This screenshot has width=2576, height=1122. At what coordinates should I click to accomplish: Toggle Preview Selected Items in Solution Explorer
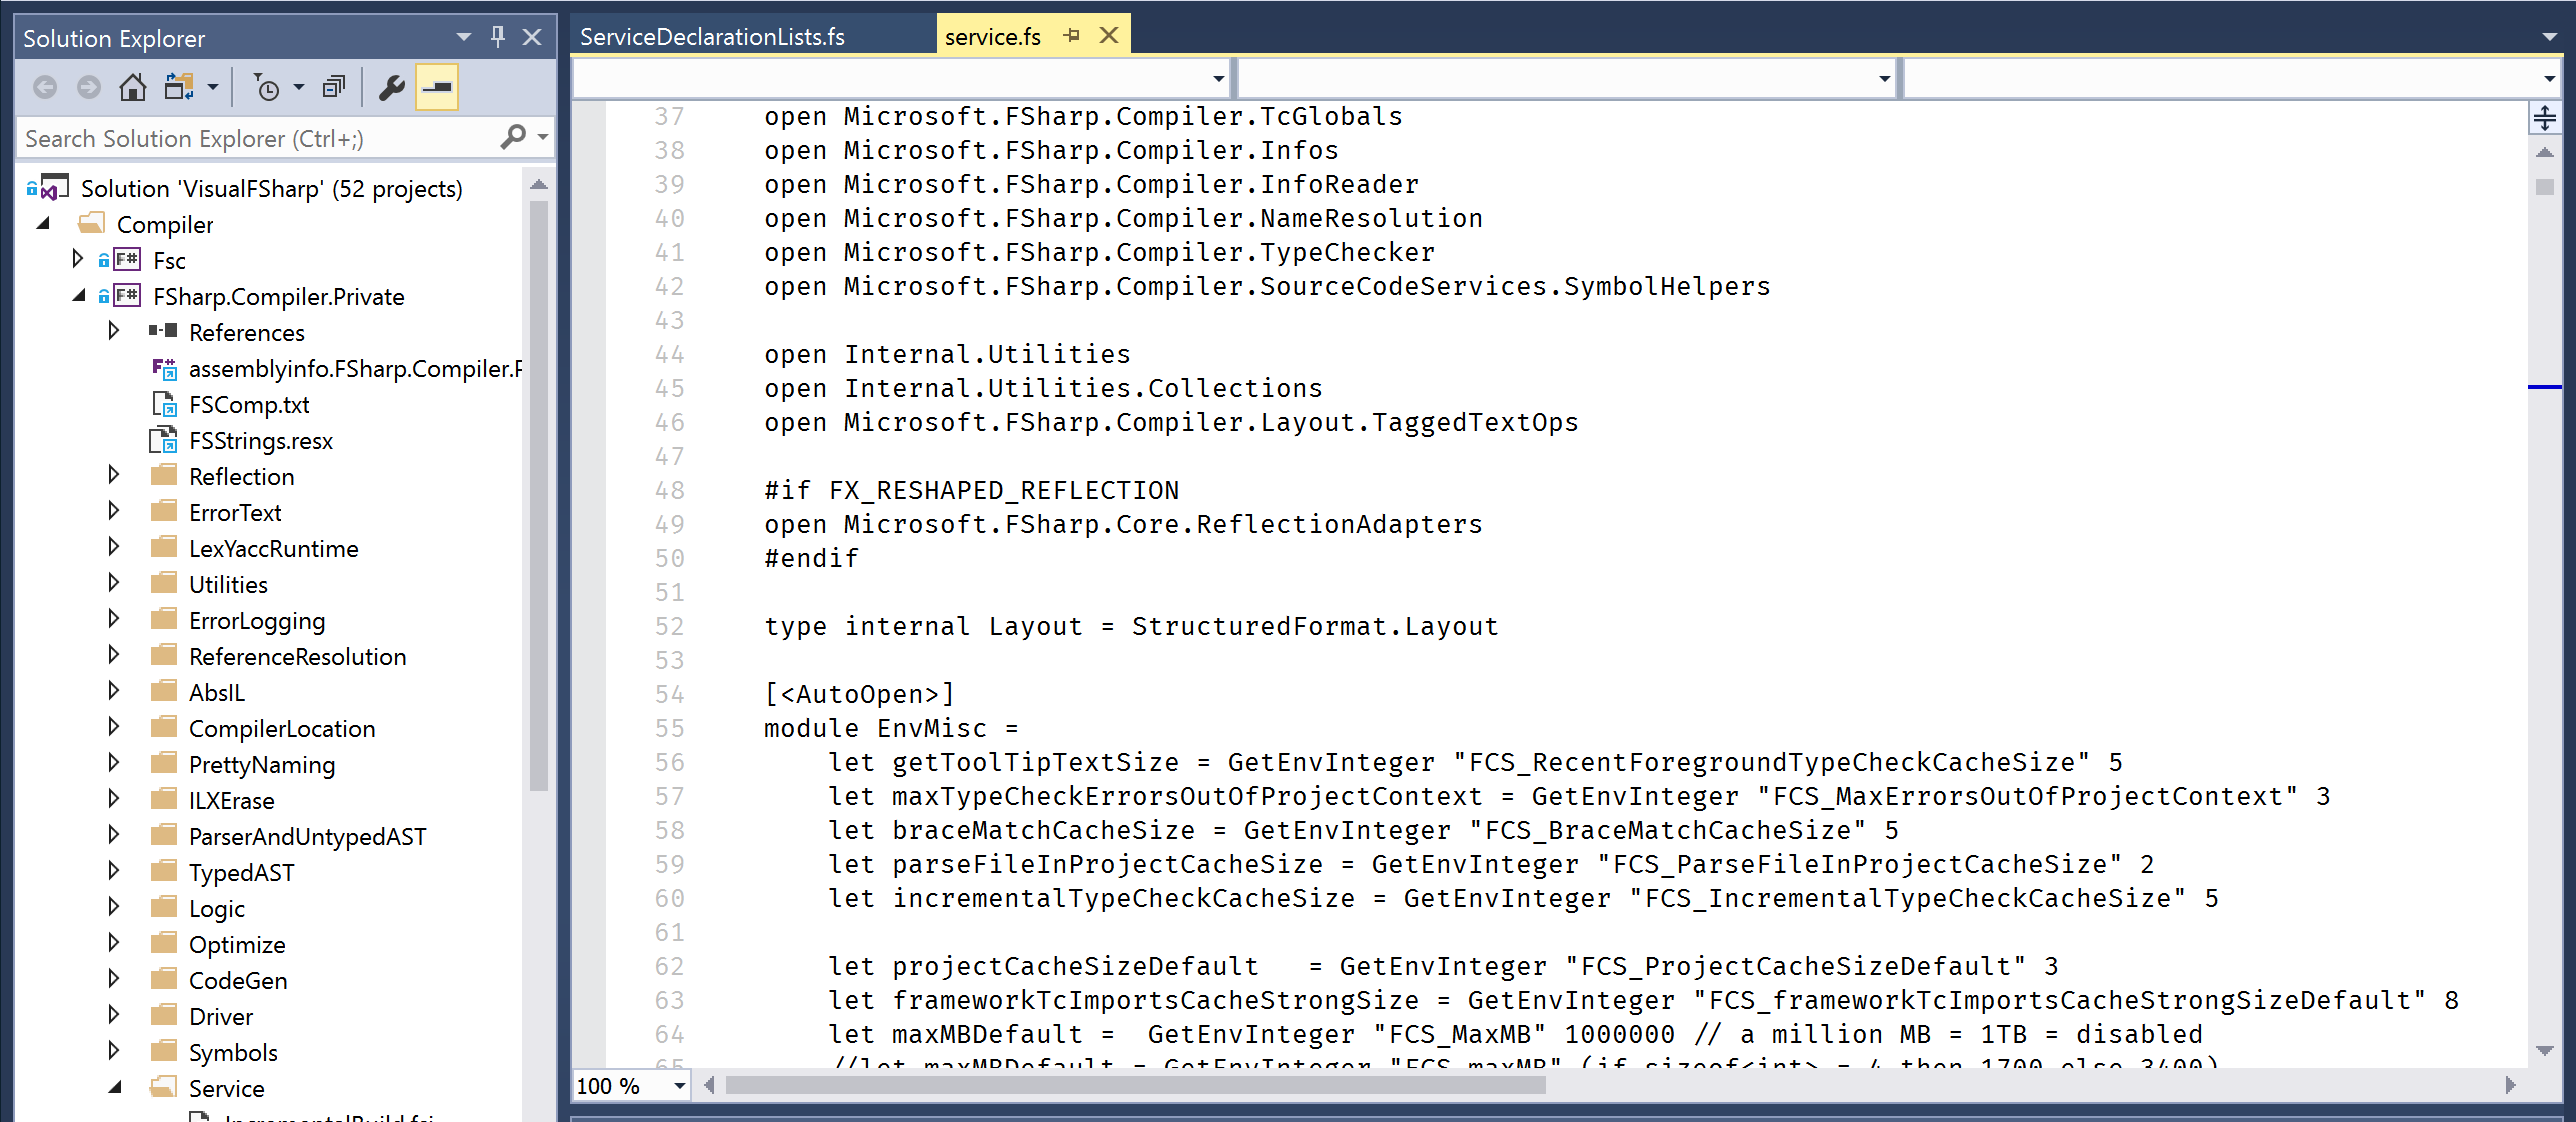pos(437,87)
